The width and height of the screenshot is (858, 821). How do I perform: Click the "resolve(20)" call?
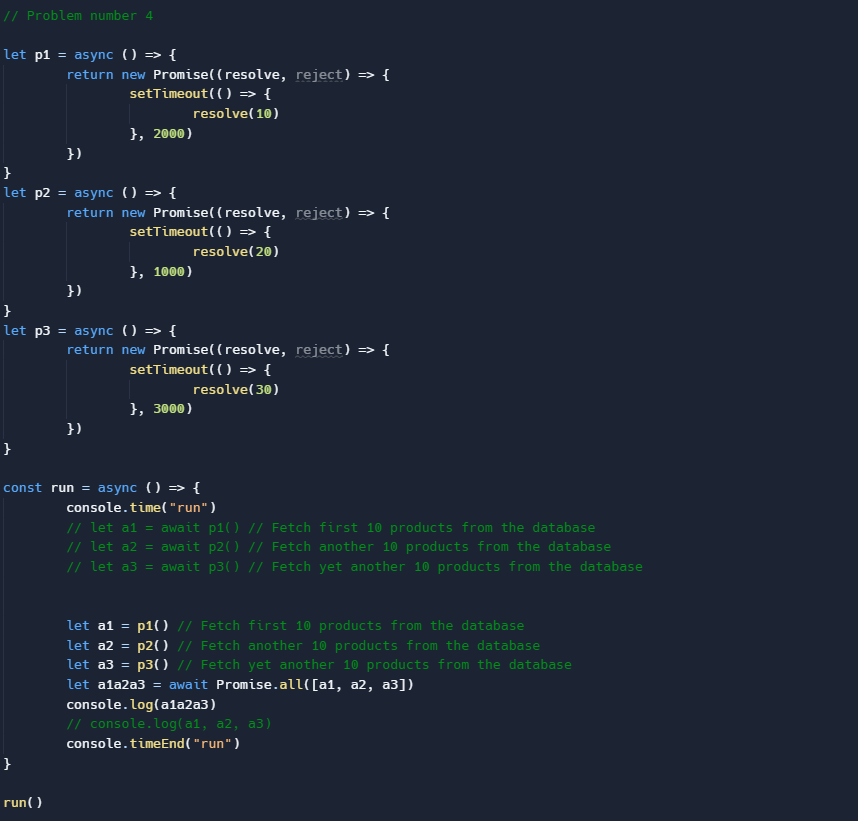tap(236, 252)
